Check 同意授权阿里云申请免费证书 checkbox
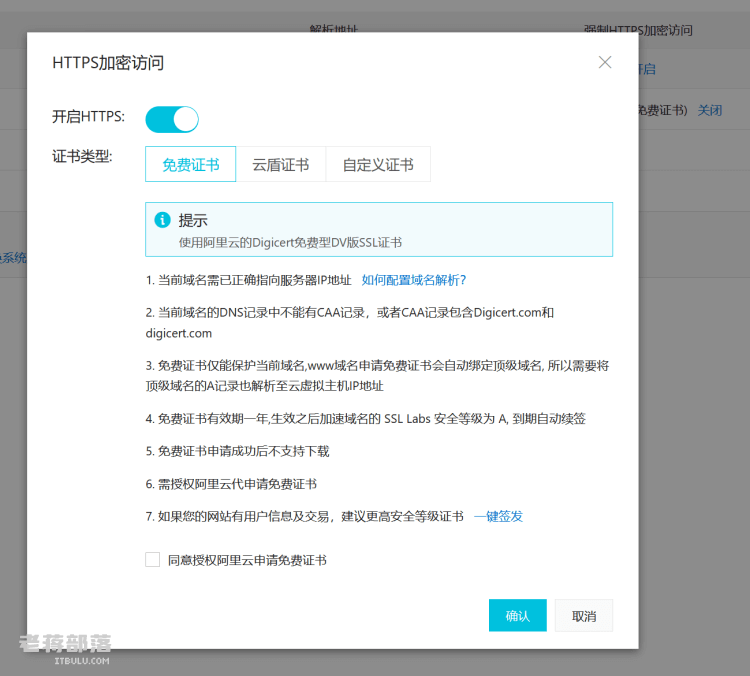 point(153,559)
